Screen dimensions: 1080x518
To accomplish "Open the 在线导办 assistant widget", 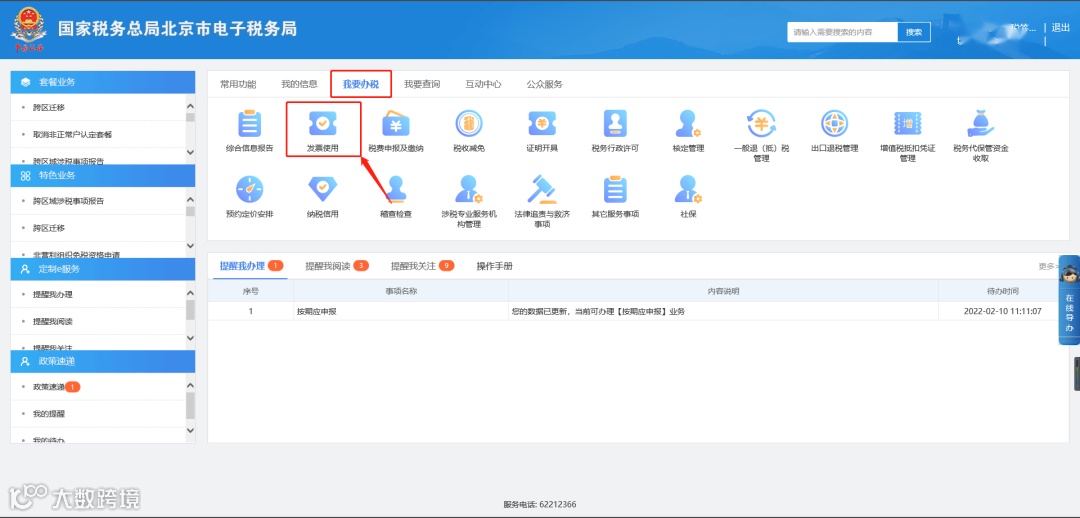I will click(x=1069, y=300).
